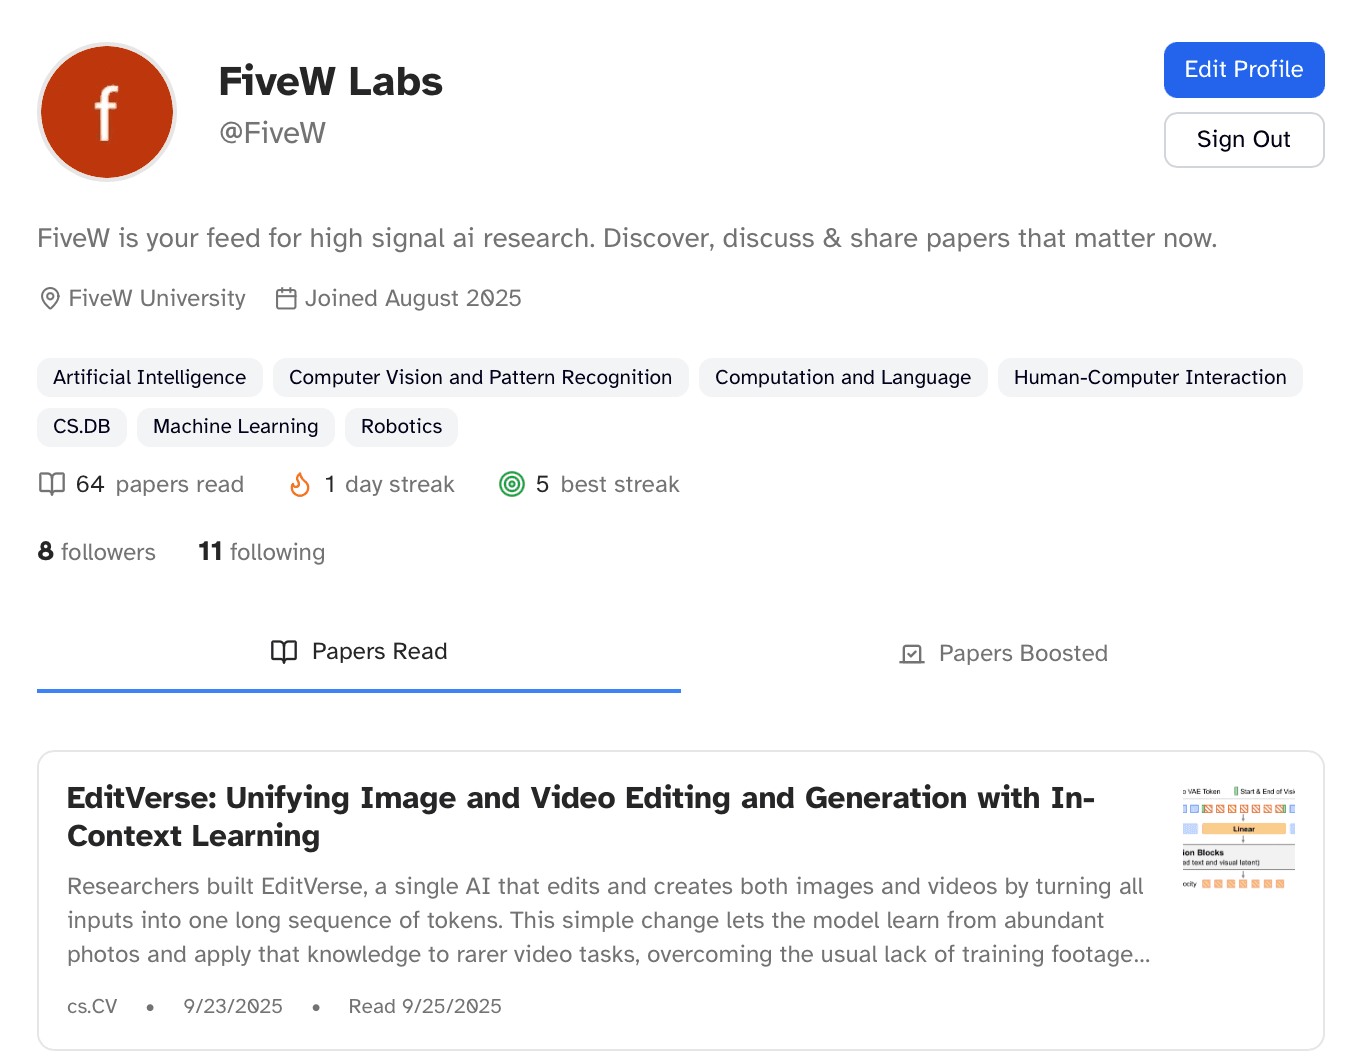Switch to the Papers Read tab
This screenshot has height=1063, width=1352.
pyautogui.click(x=359, y=652)
